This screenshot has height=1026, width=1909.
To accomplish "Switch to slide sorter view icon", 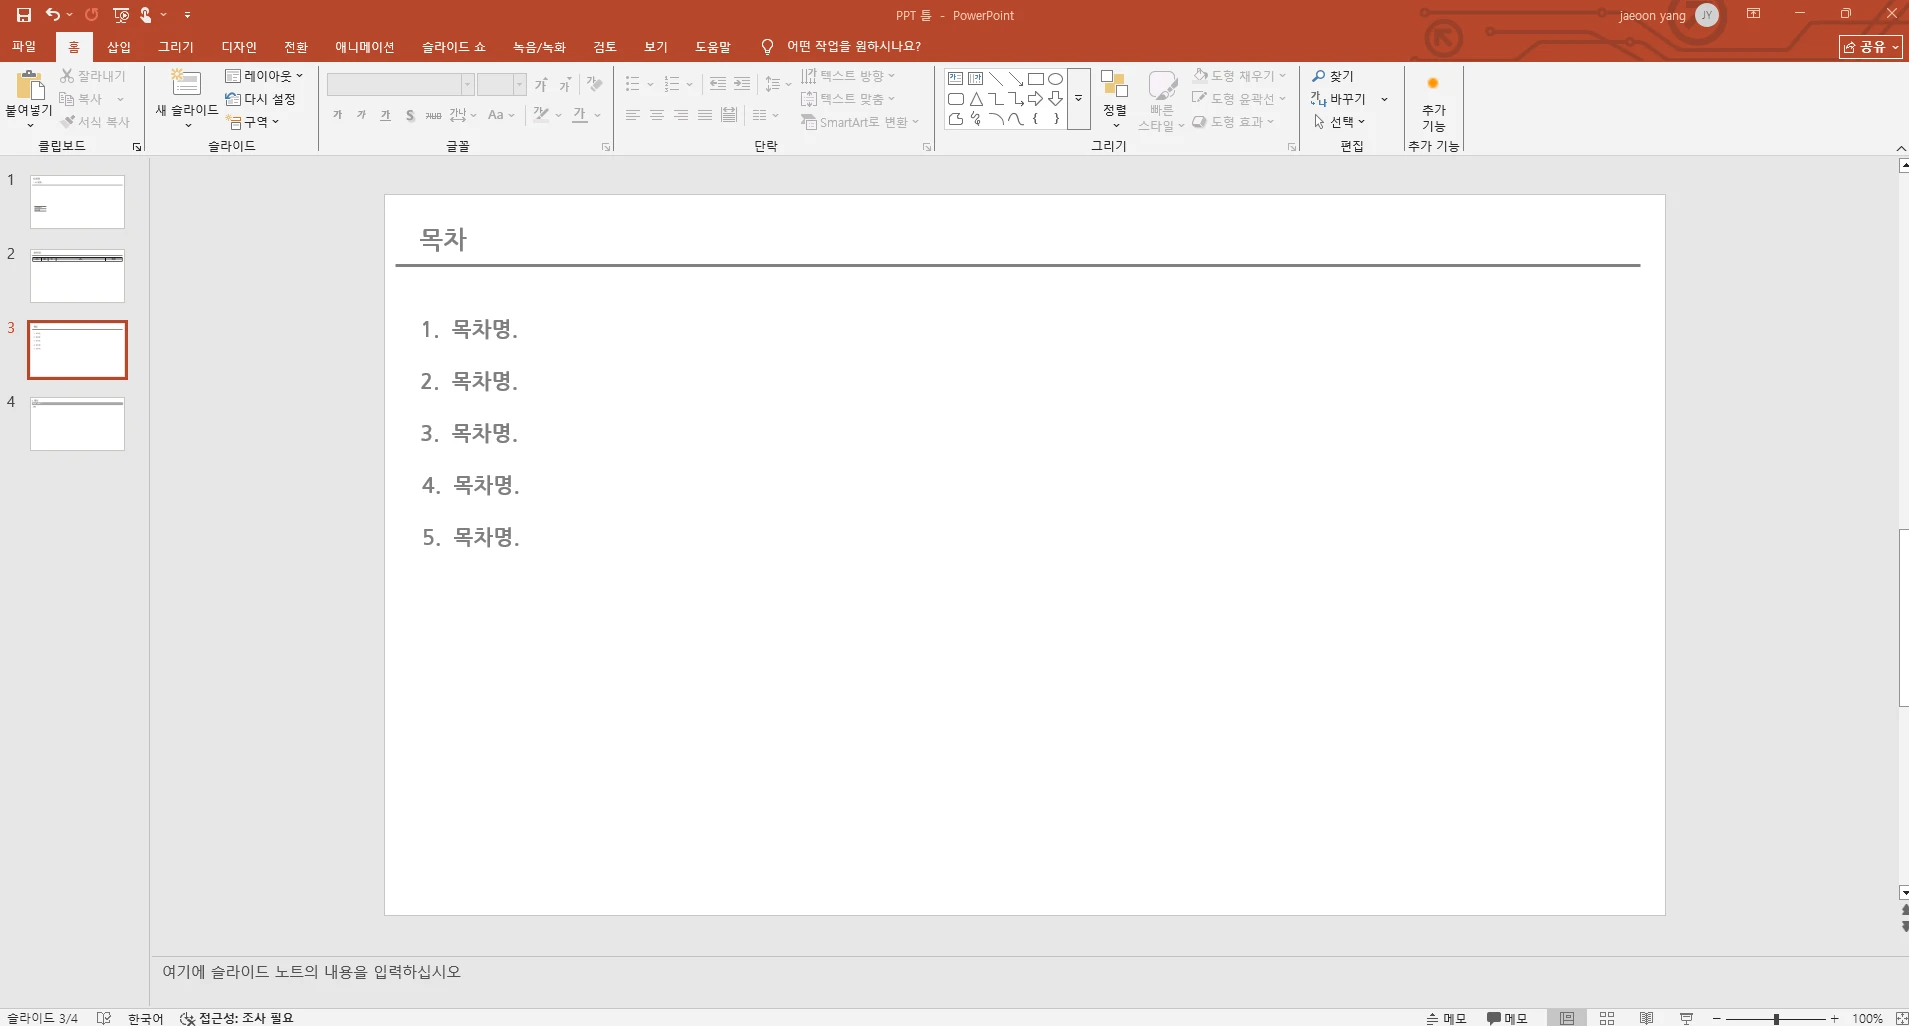I will click(1607, 1018).
